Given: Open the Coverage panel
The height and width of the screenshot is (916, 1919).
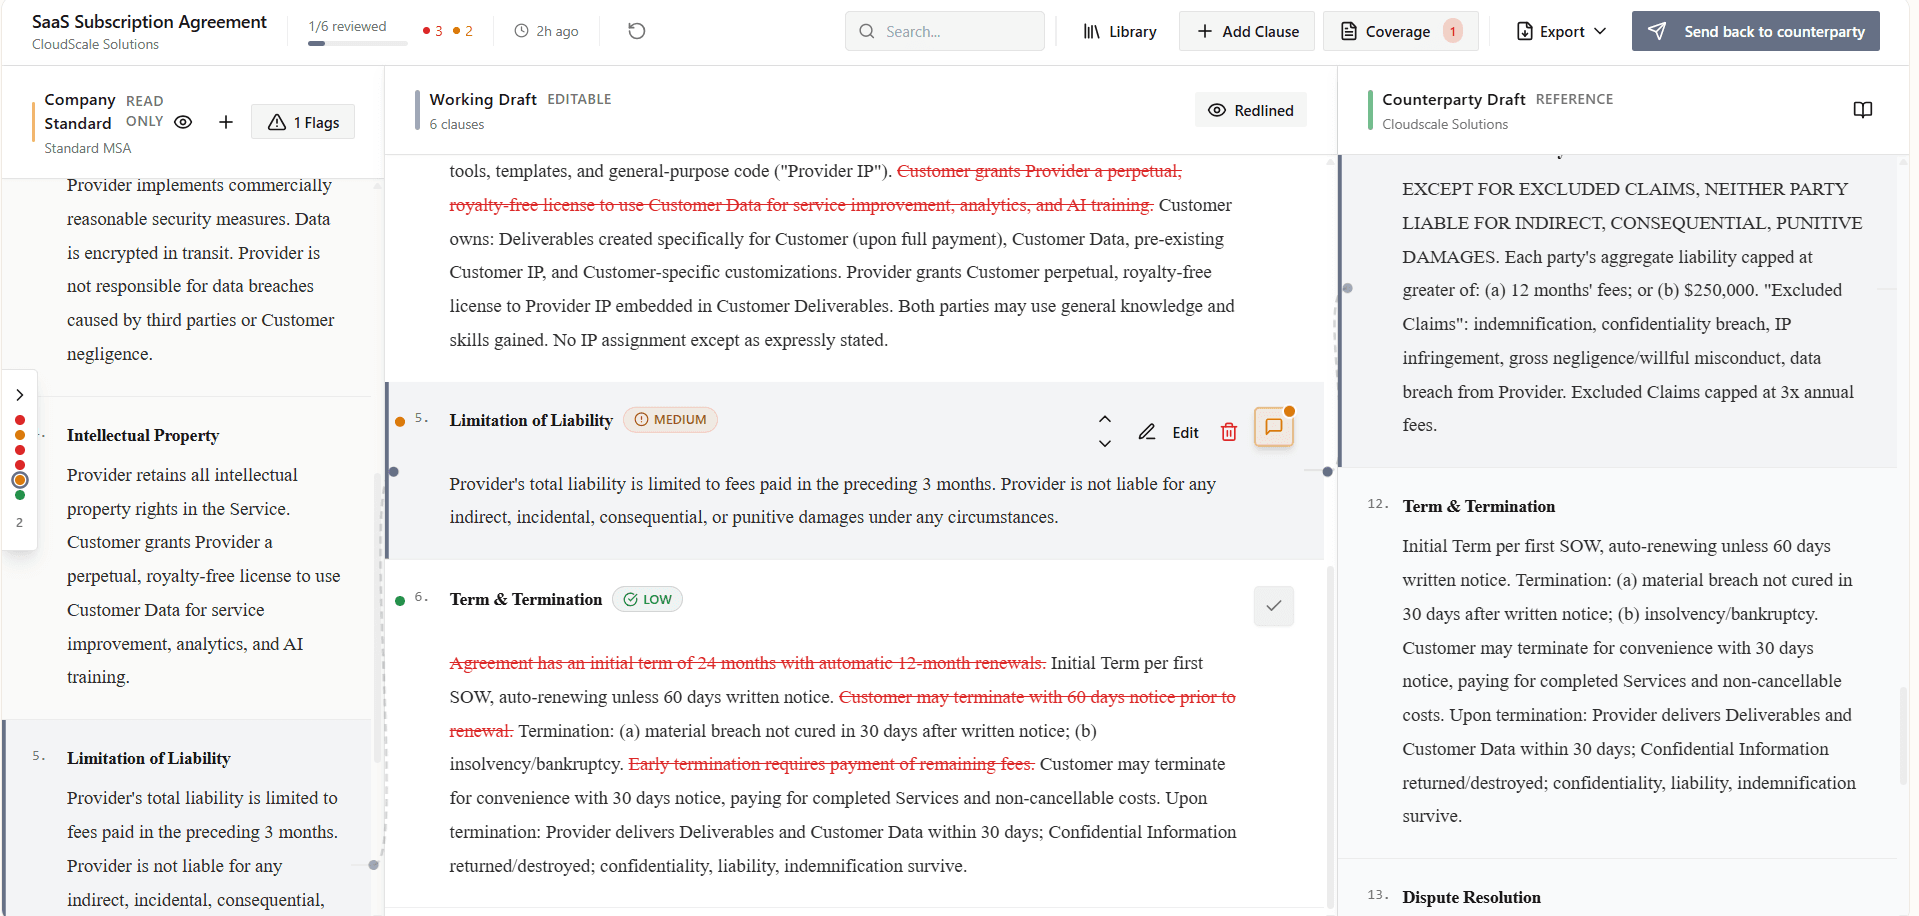Looking at the screenshot, I should pos(1399,31).
